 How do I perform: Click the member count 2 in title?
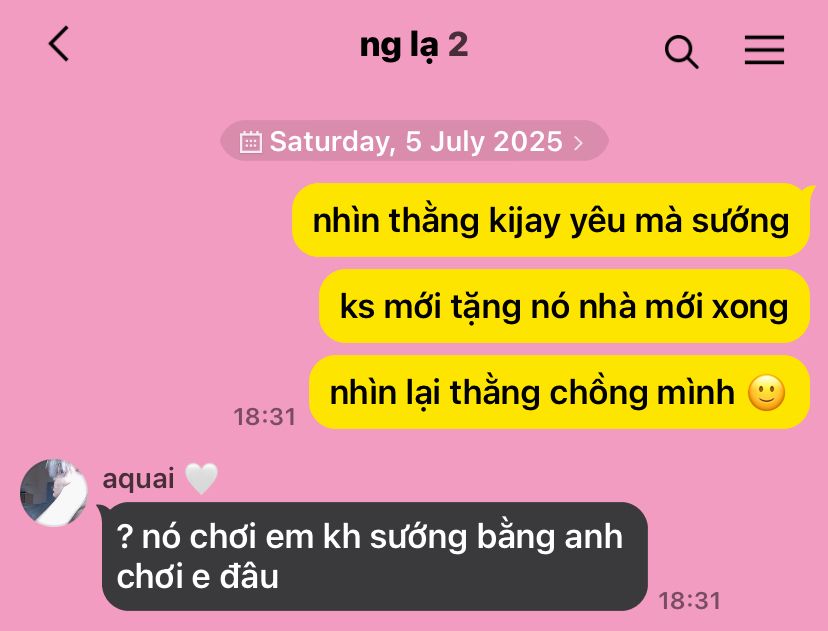(x=458, y=44)
